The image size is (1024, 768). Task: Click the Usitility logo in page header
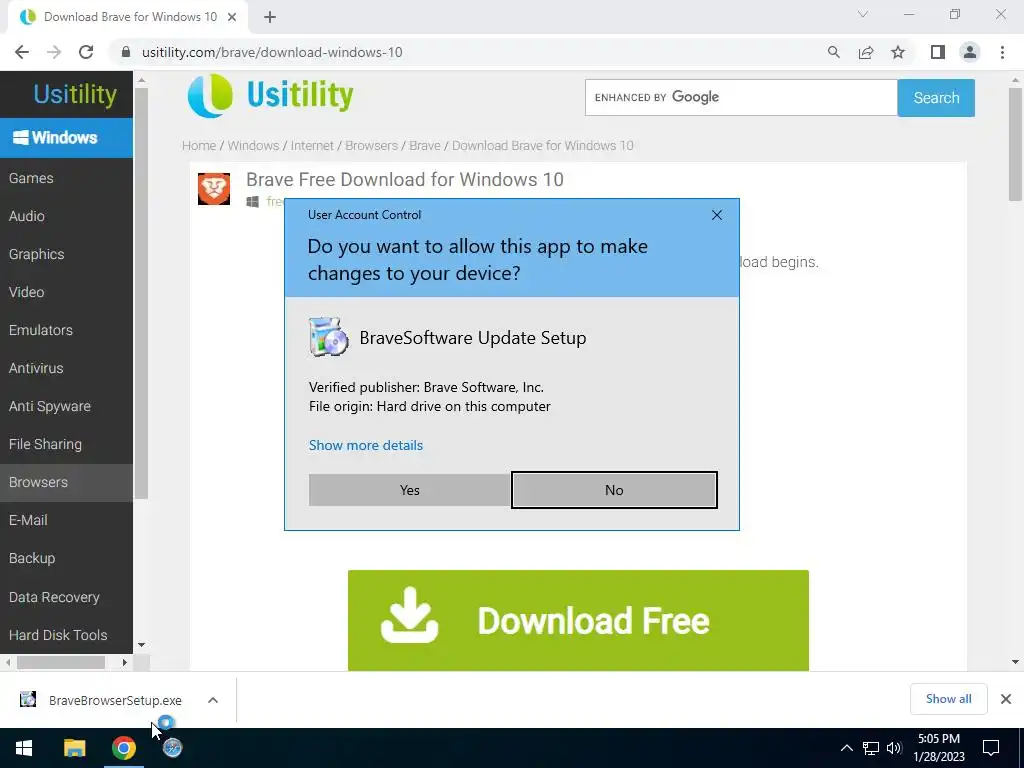pyautogui.click(x=270, y=96)
